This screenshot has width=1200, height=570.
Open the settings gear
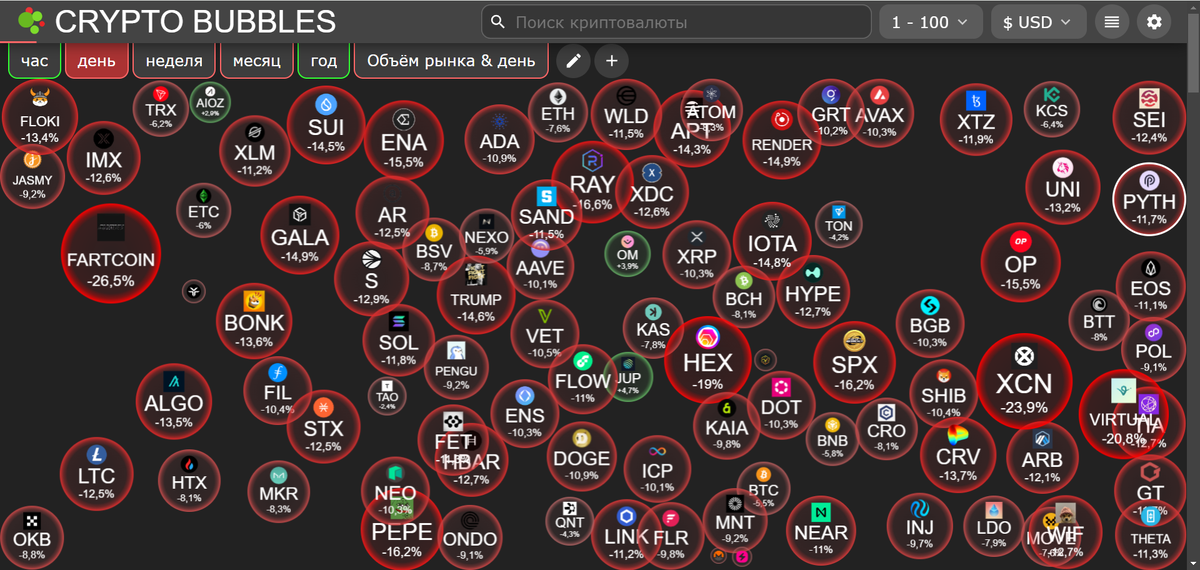pyautogui.click(x=1154, y=21)
